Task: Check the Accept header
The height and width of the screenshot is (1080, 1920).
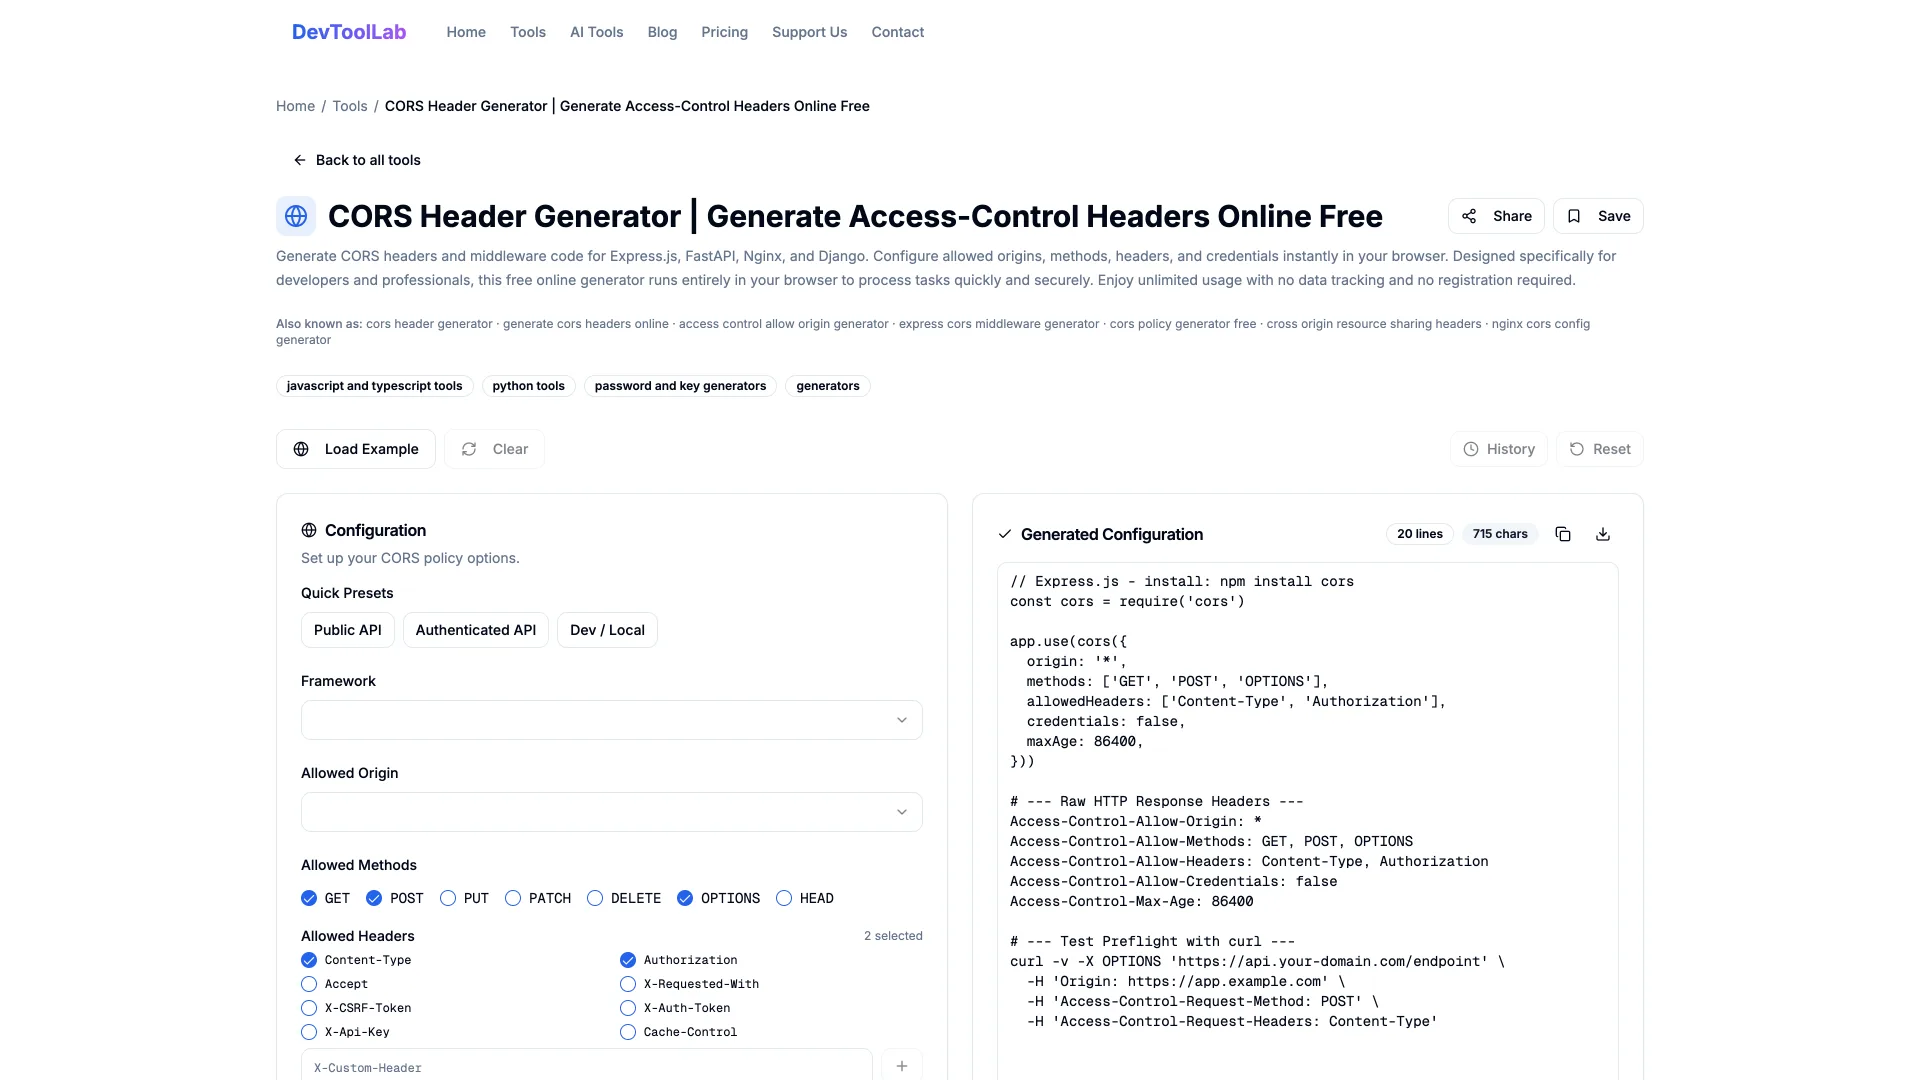Action: (309, 984)
